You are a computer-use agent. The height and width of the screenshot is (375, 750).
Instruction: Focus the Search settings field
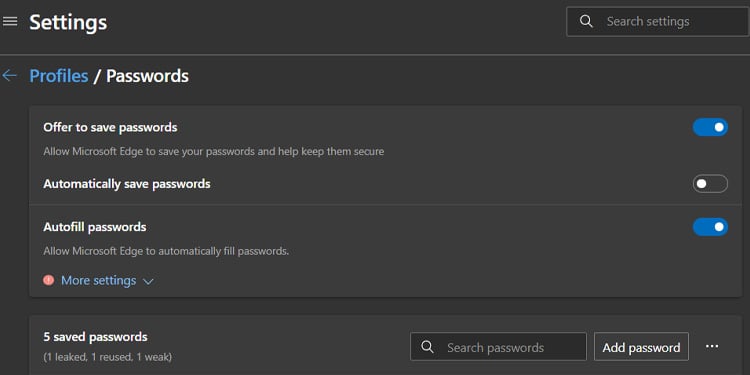click(657, 22)
